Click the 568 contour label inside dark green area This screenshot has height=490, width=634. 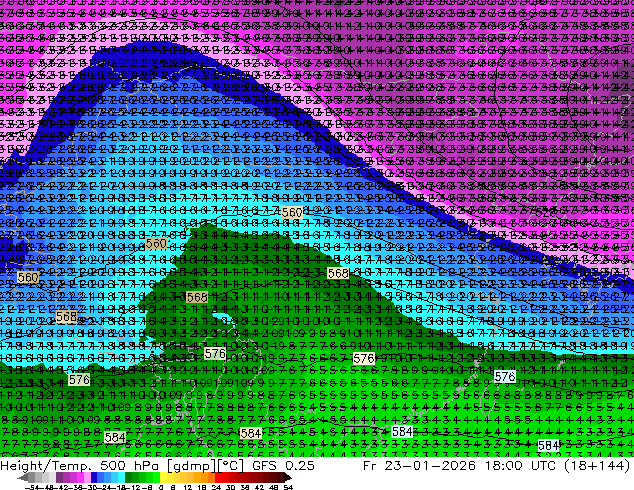(197, 297)
